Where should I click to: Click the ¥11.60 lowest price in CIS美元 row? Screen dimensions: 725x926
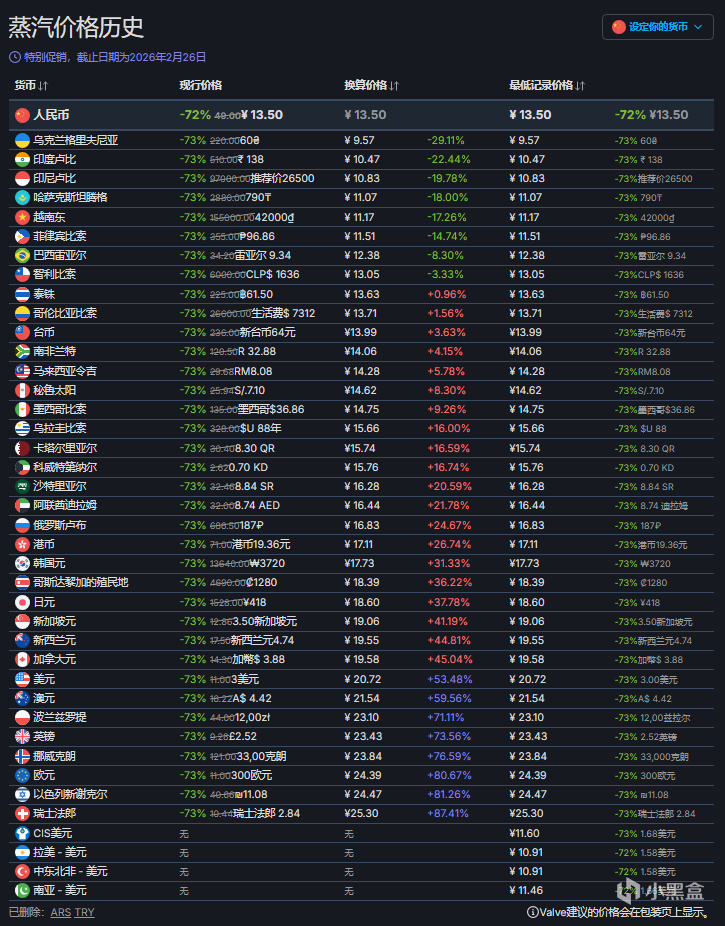tap(524, 833)
